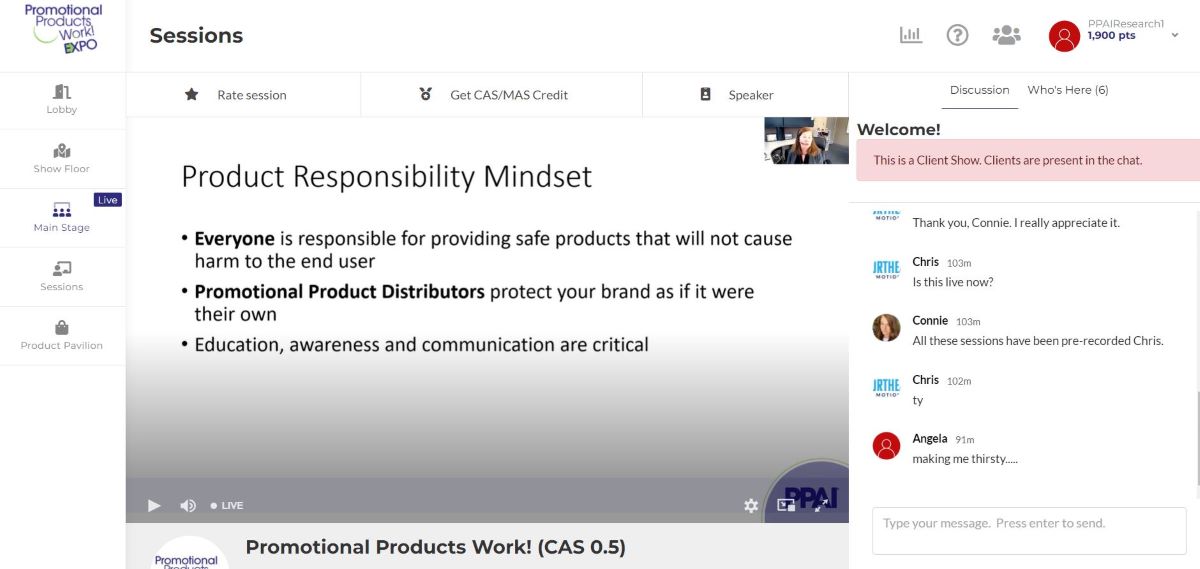This screenshot has height=569, width=1200.
Task: Open the attendees group icon in header
Action: point(1006,35)
